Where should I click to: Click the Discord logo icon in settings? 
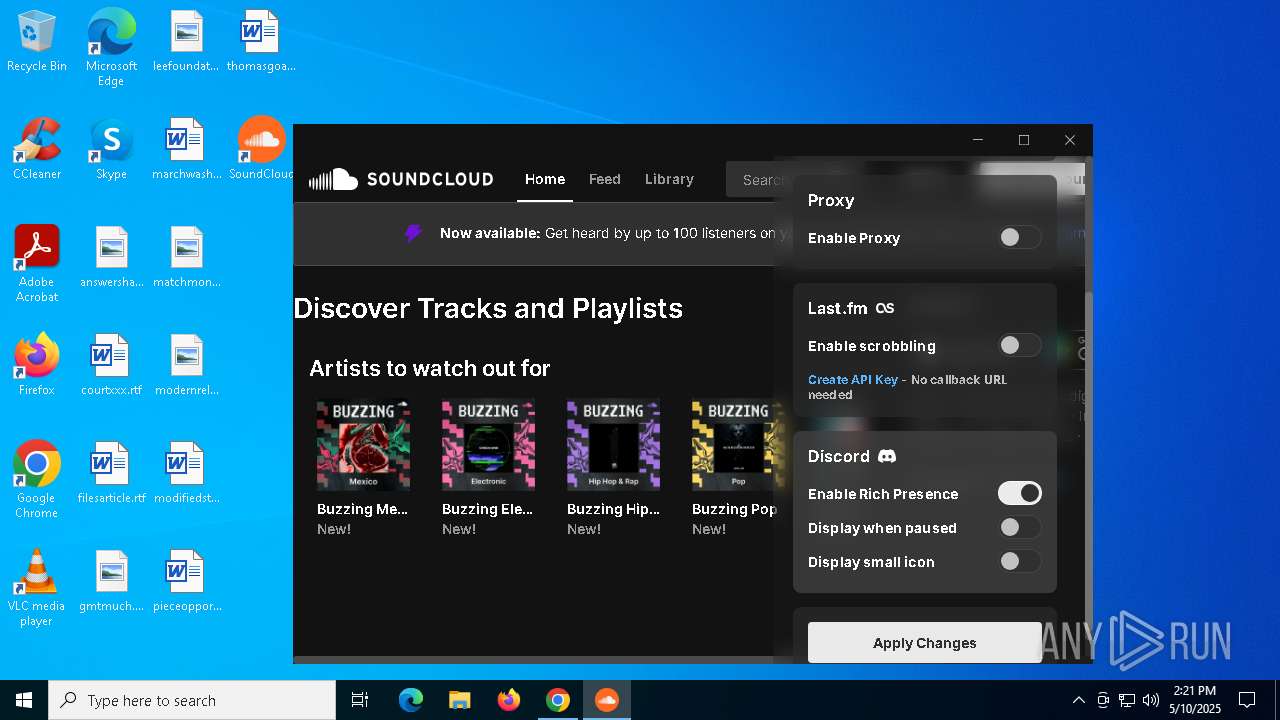click(x=887, y=456)
